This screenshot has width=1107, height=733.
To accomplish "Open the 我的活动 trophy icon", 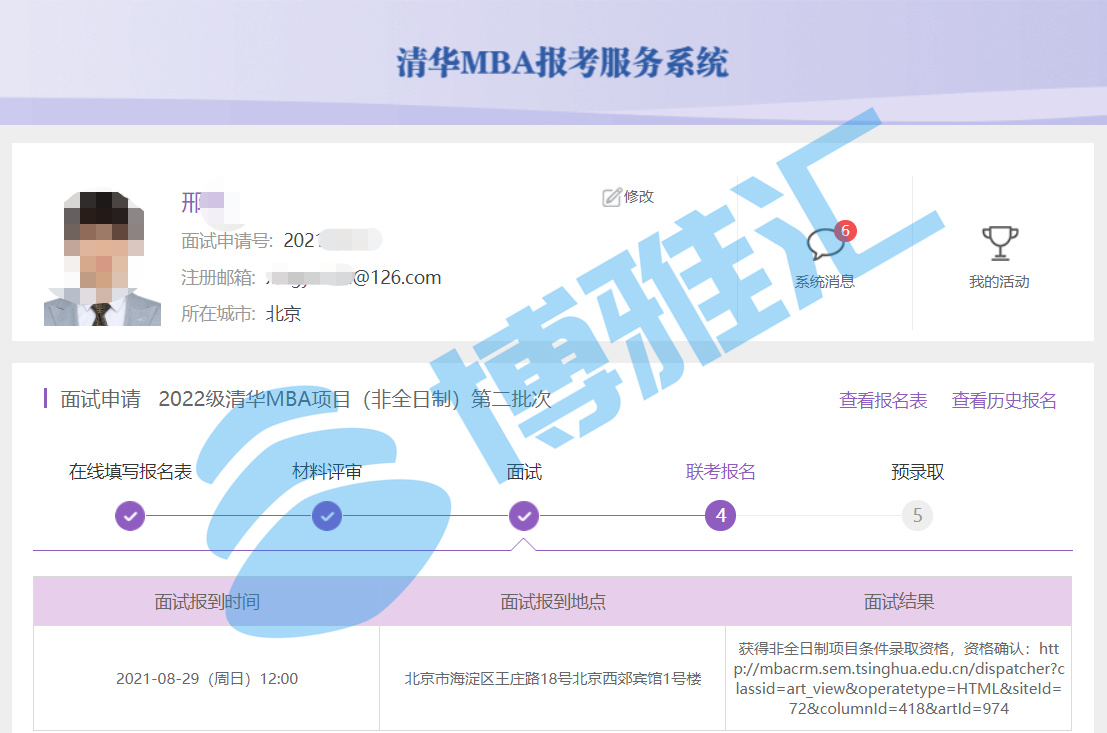I will point(998,243).
